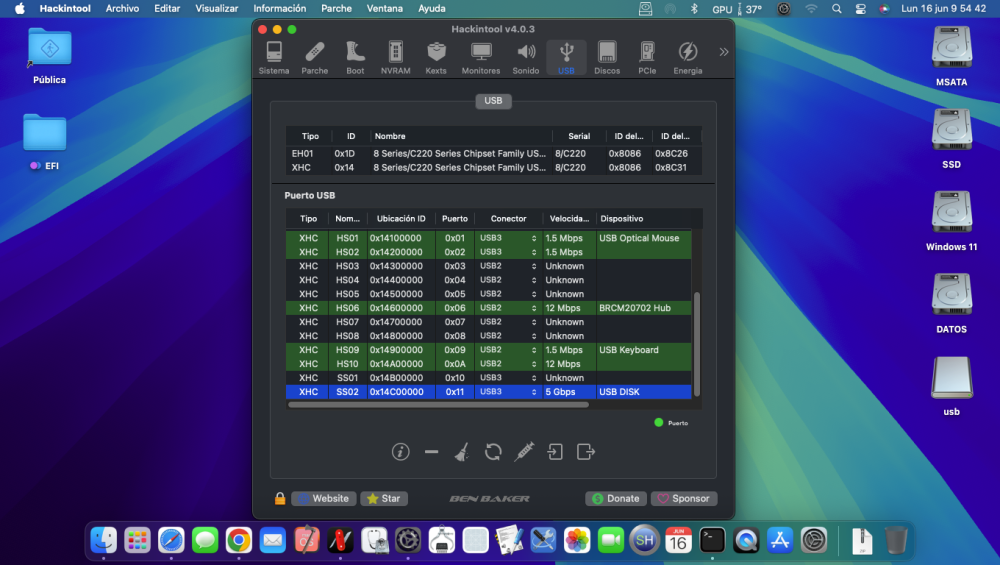Open the Editar menu
Image resolution: width=1000 pixels, height=565 pixels.
[167, 8]
